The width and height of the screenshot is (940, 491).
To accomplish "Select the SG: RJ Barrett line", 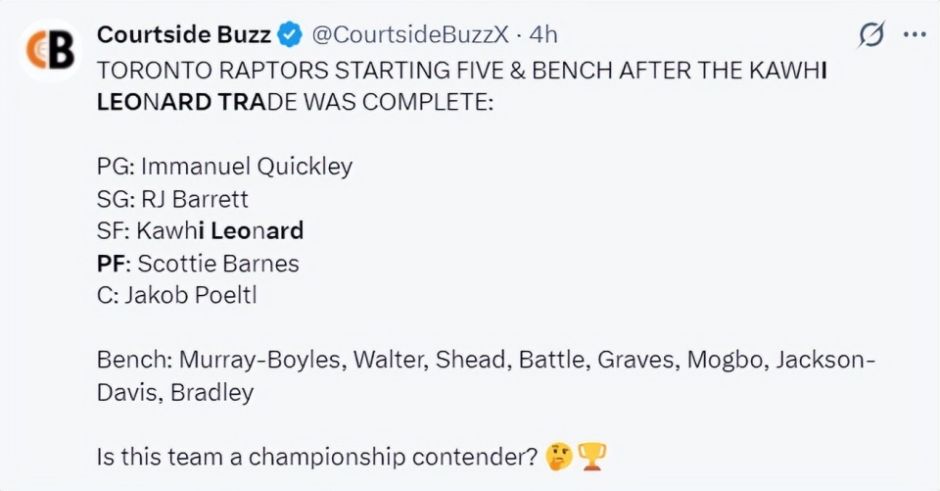I will click(x=173, y=199).
